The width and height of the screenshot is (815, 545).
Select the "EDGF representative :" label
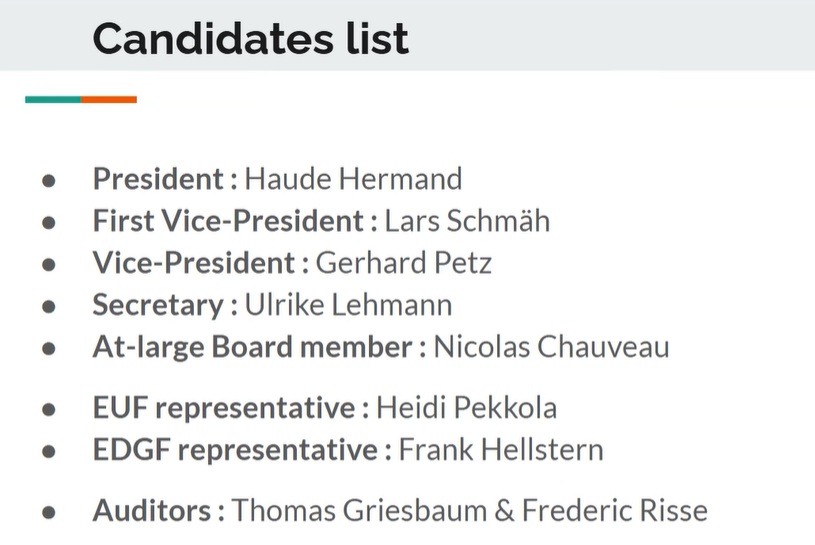(x=242, y=449)
